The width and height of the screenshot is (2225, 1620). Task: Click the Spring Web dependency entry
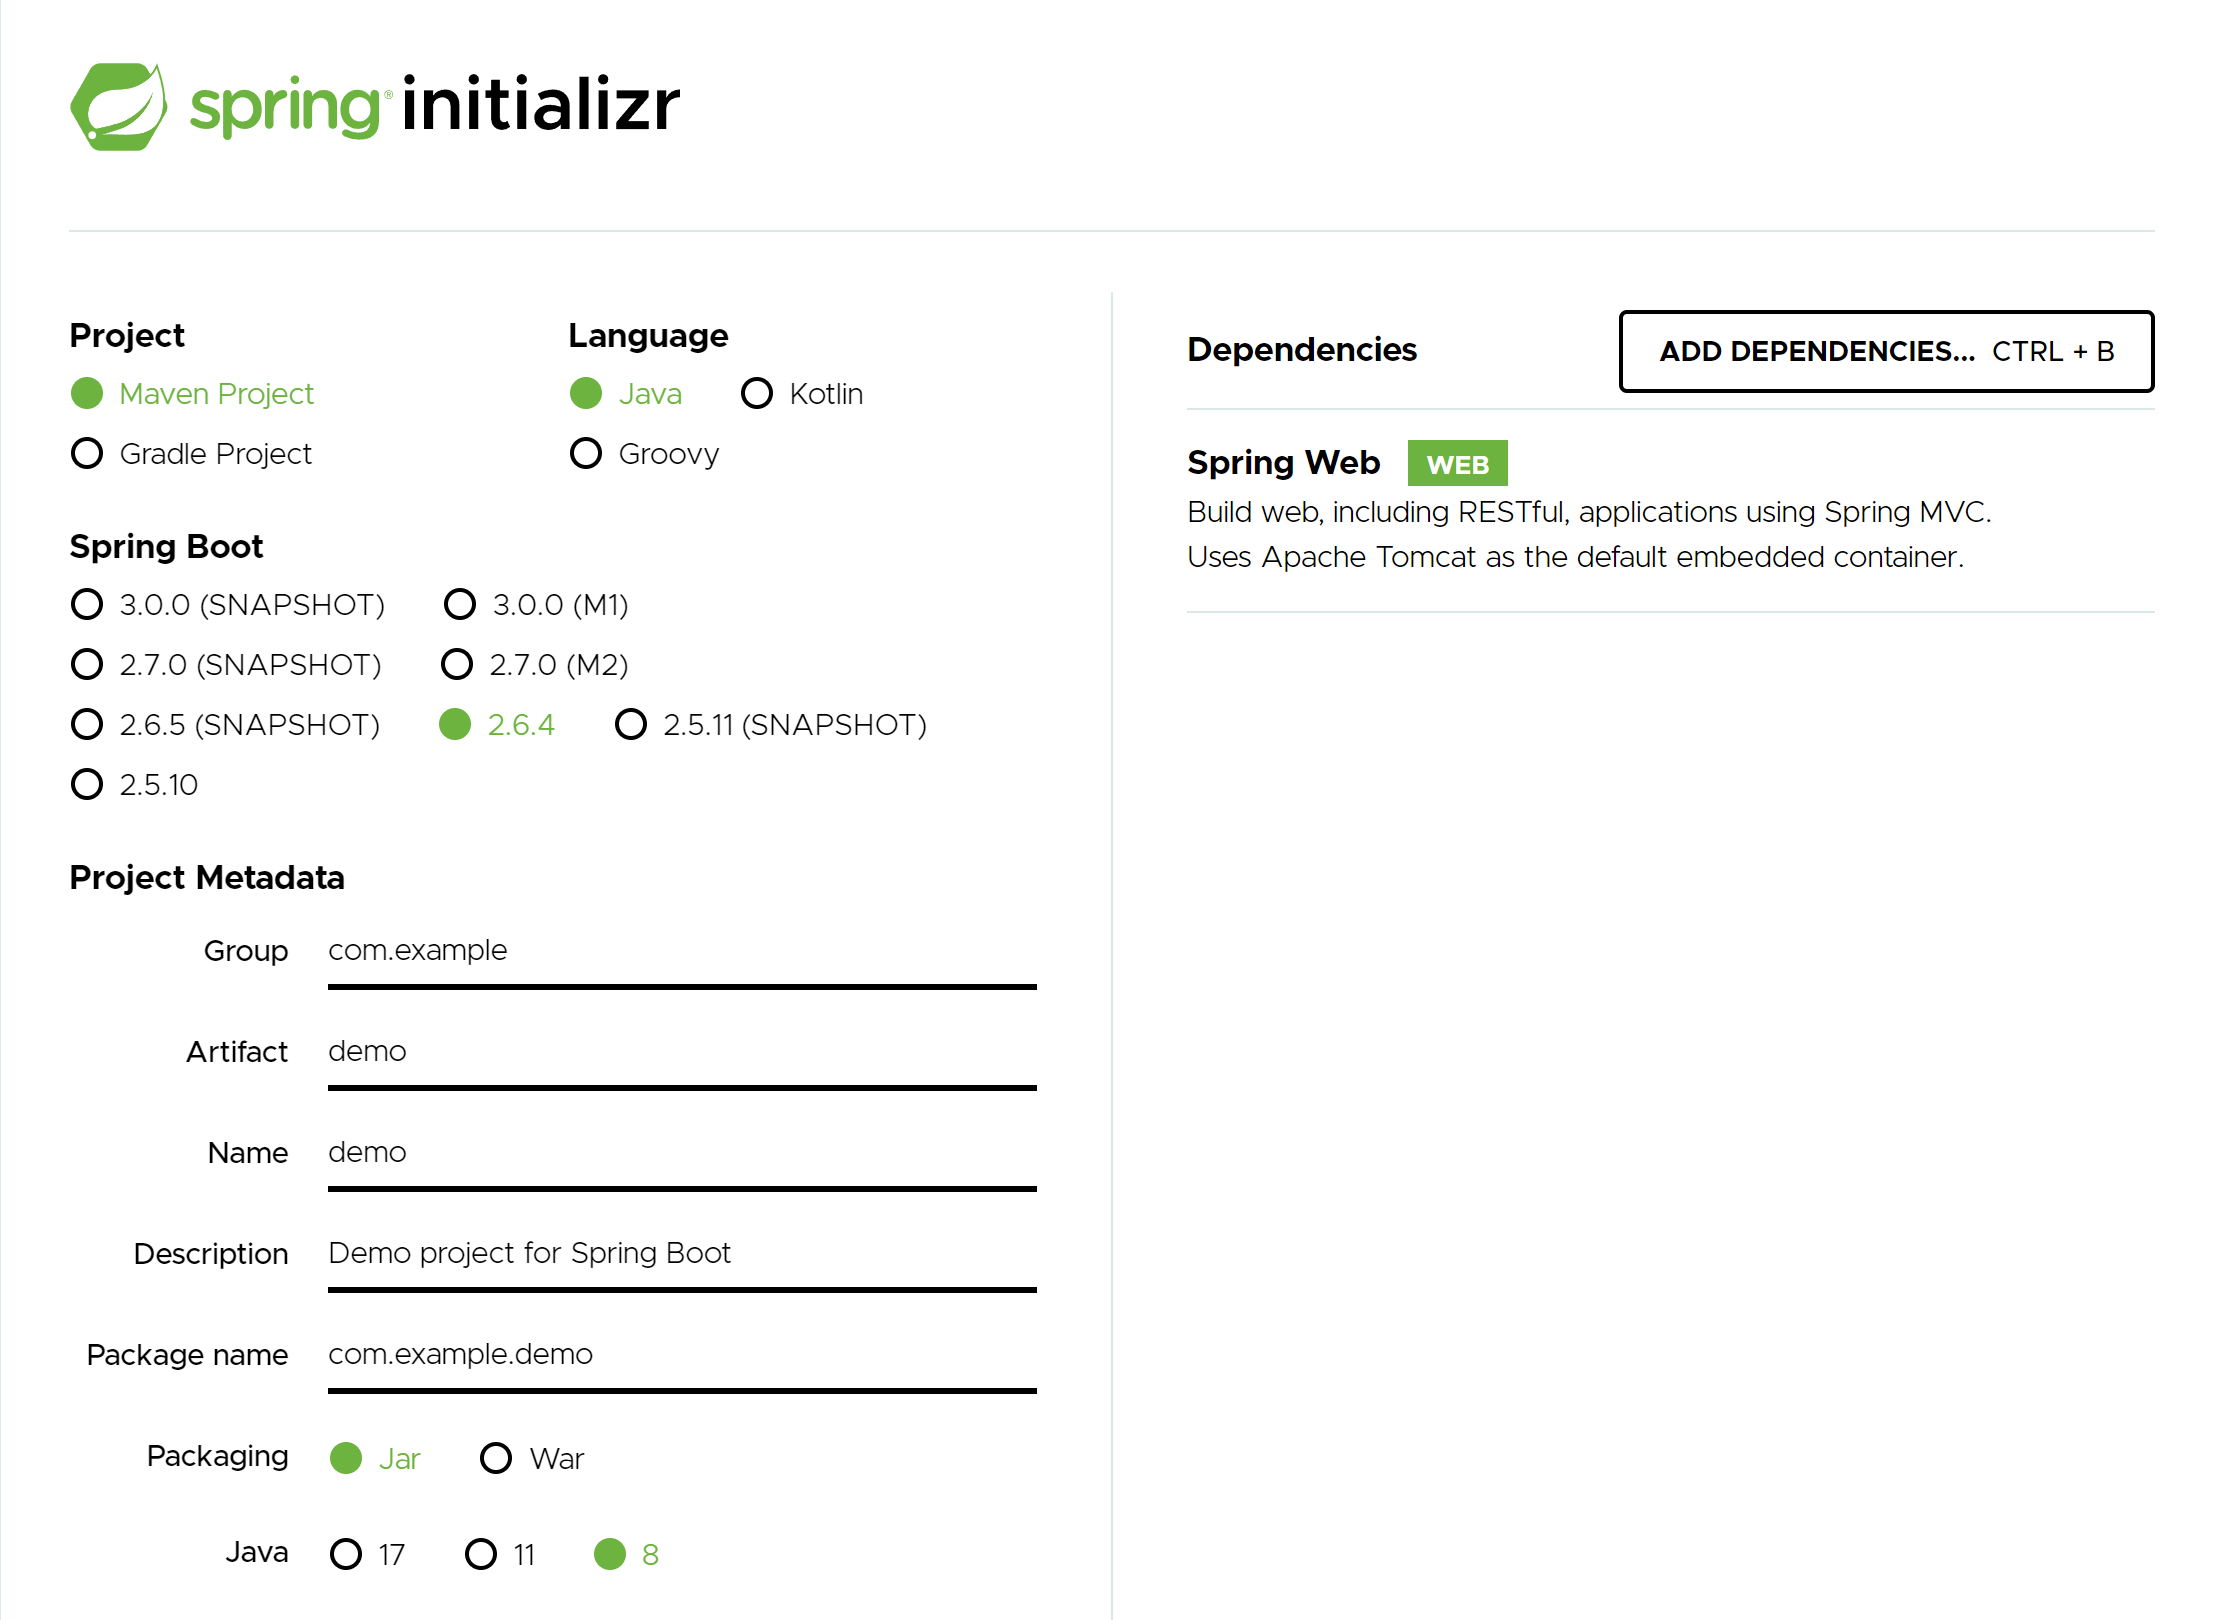pos(1283,462)
